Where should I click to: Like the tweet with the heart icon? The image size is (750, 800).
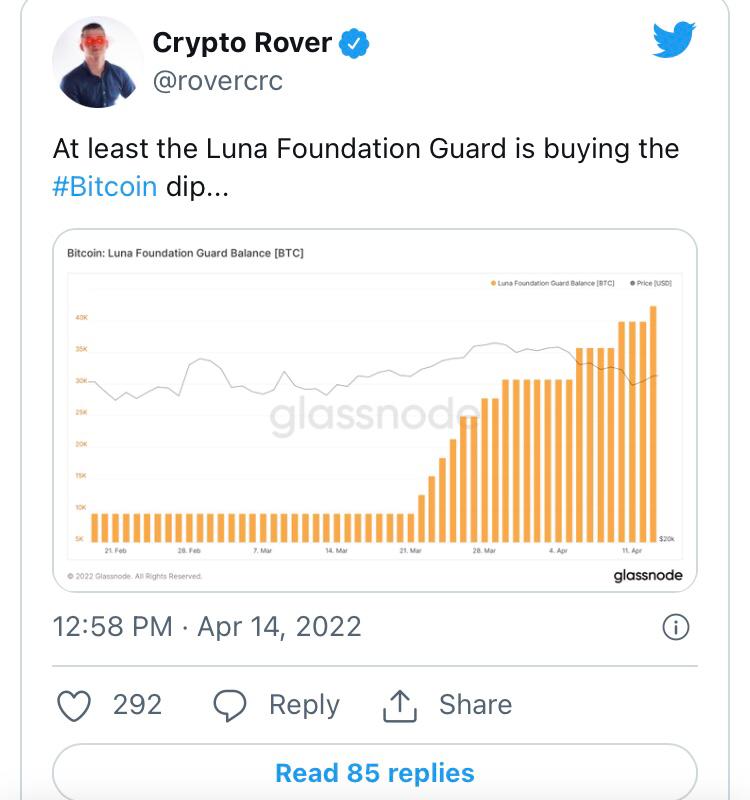coord(75,705)
